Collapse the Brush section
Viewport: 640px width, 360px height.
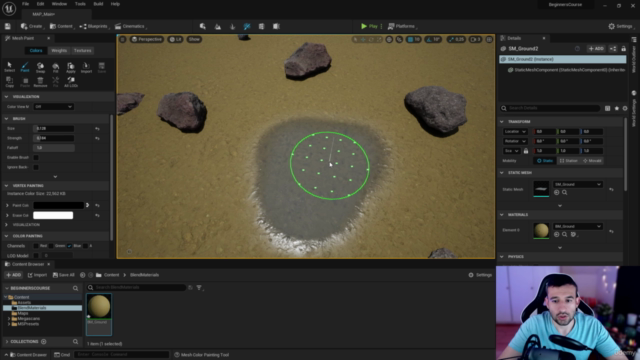(7, 119)
